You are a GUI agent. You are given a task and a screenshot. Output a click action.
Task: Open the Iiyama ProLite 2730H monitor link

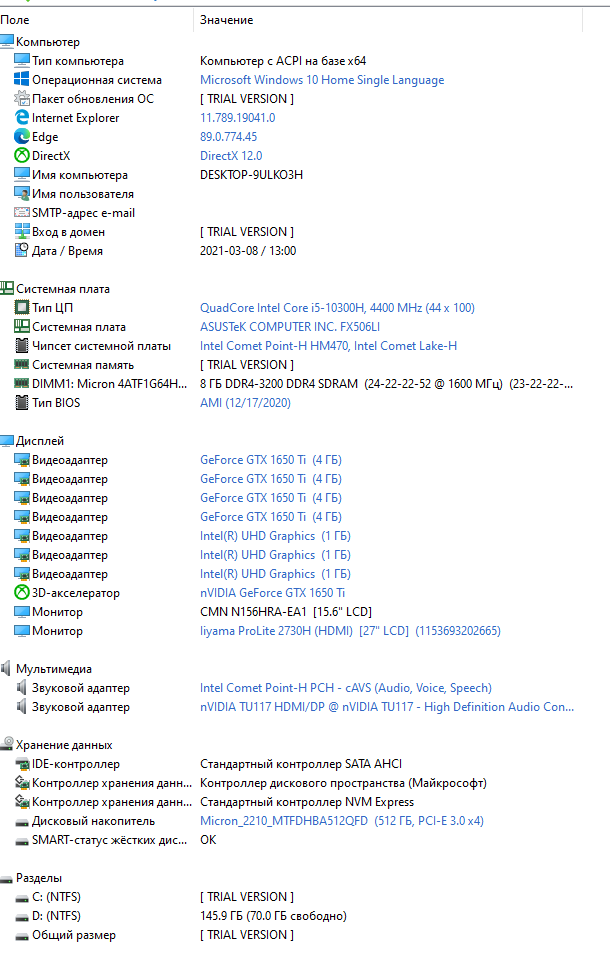pyautogui.click(x=350, y=630)
